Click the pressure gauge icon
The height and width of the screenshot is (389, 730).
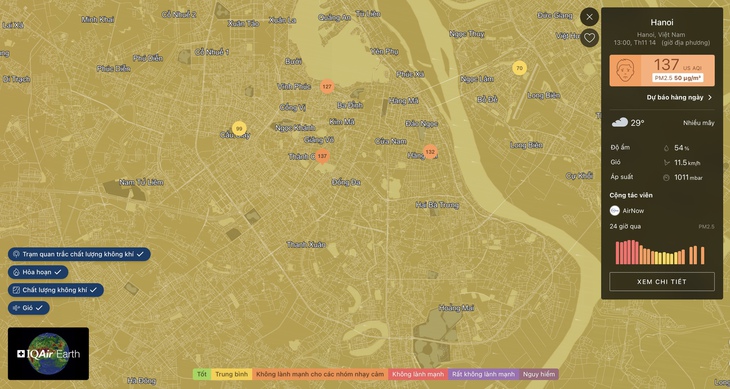(x=666, y=177)
